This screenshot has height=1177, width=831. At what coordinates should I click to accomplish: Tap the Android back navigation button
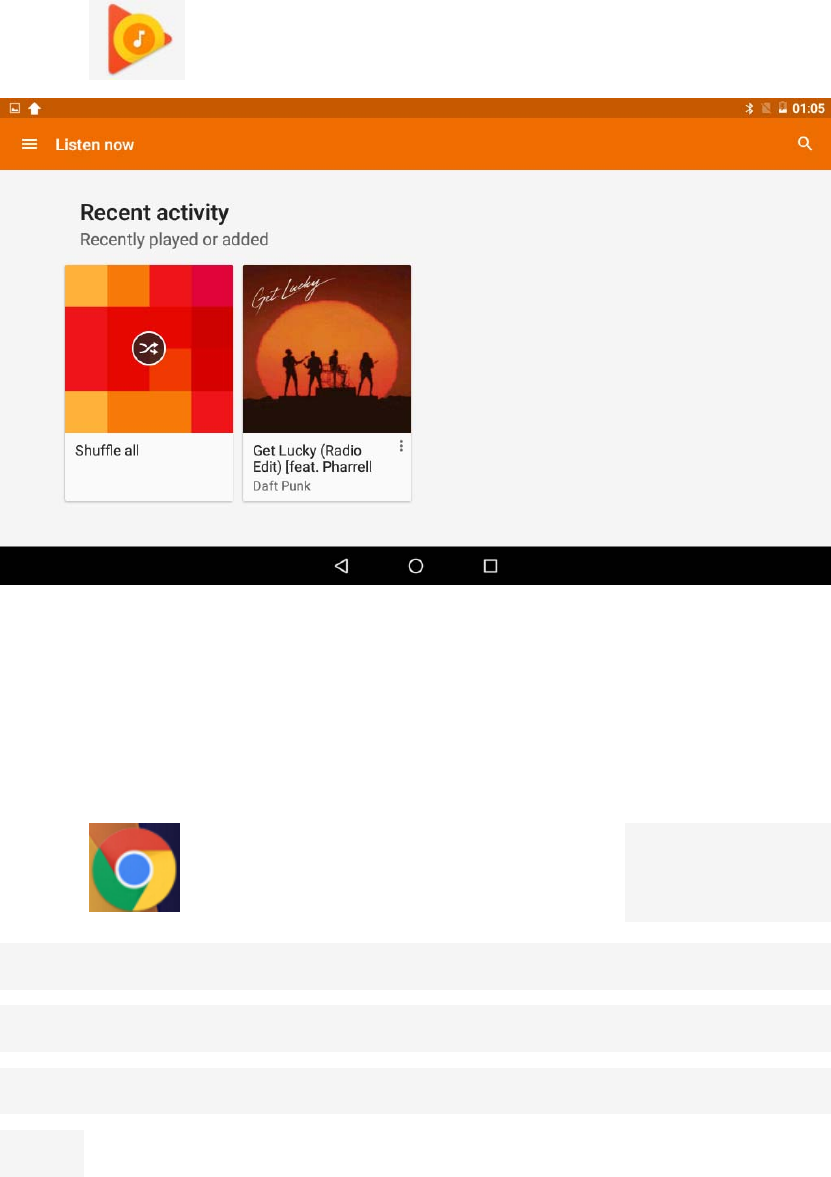click(x=342, y=566)
